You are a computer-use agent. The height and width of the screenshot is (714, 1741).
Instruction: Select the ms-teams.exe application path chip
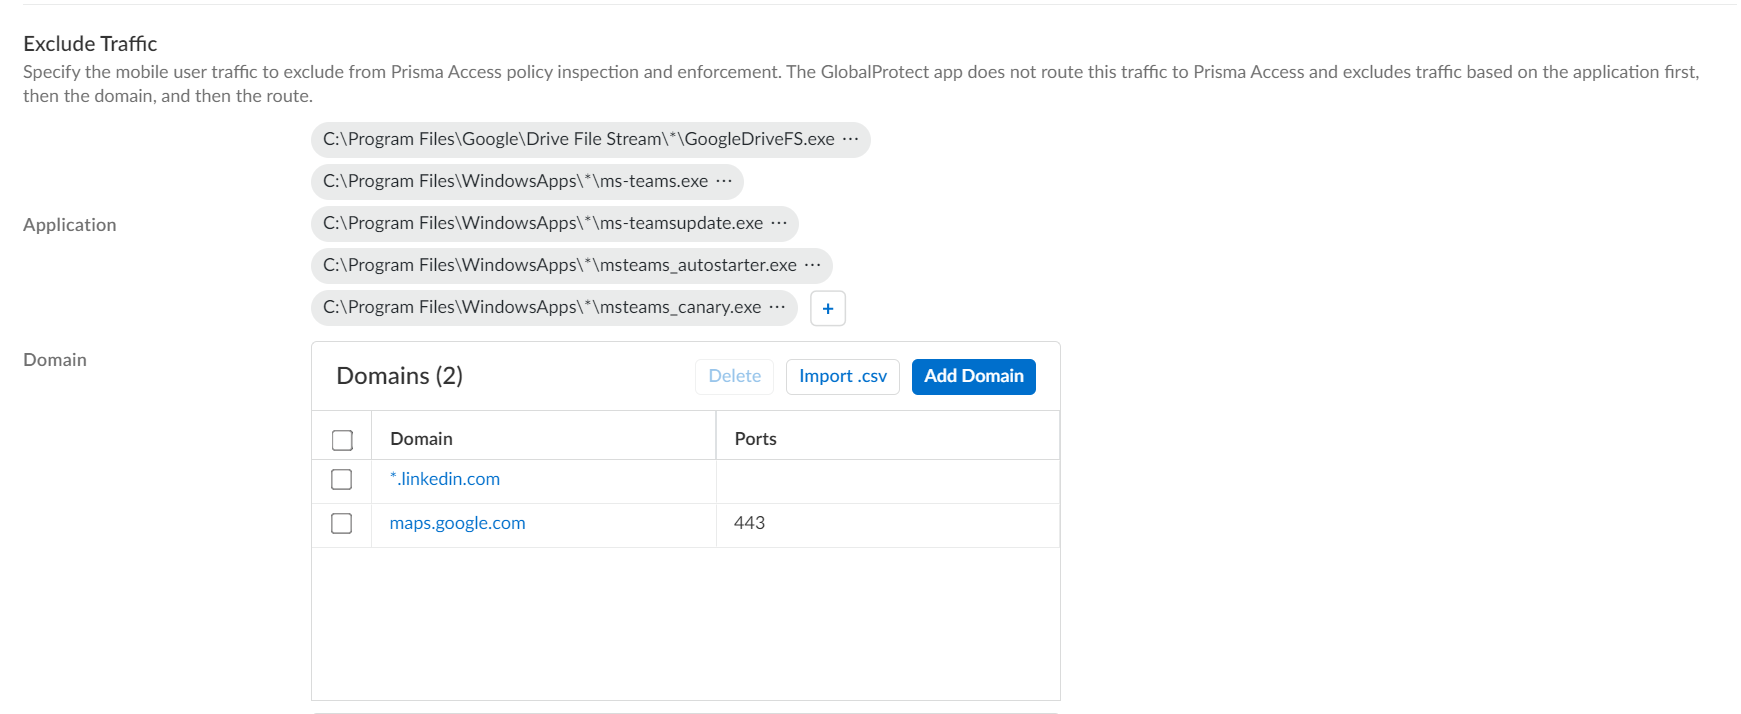[515, 181]
